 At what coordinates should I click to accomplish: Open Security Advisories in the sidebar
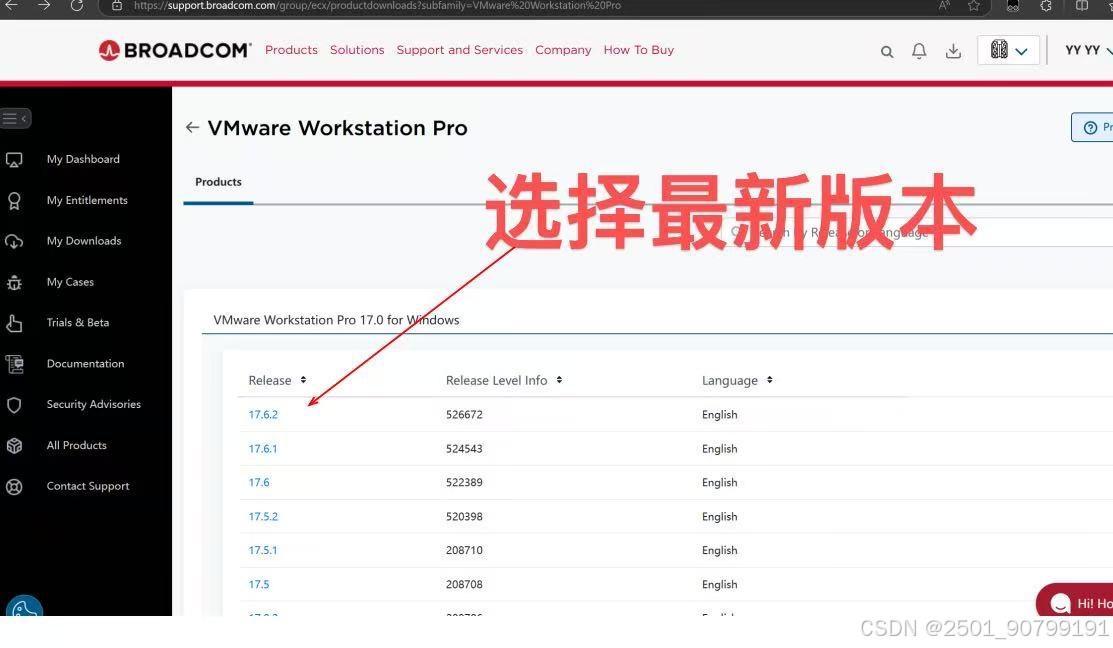coord(94,404)
